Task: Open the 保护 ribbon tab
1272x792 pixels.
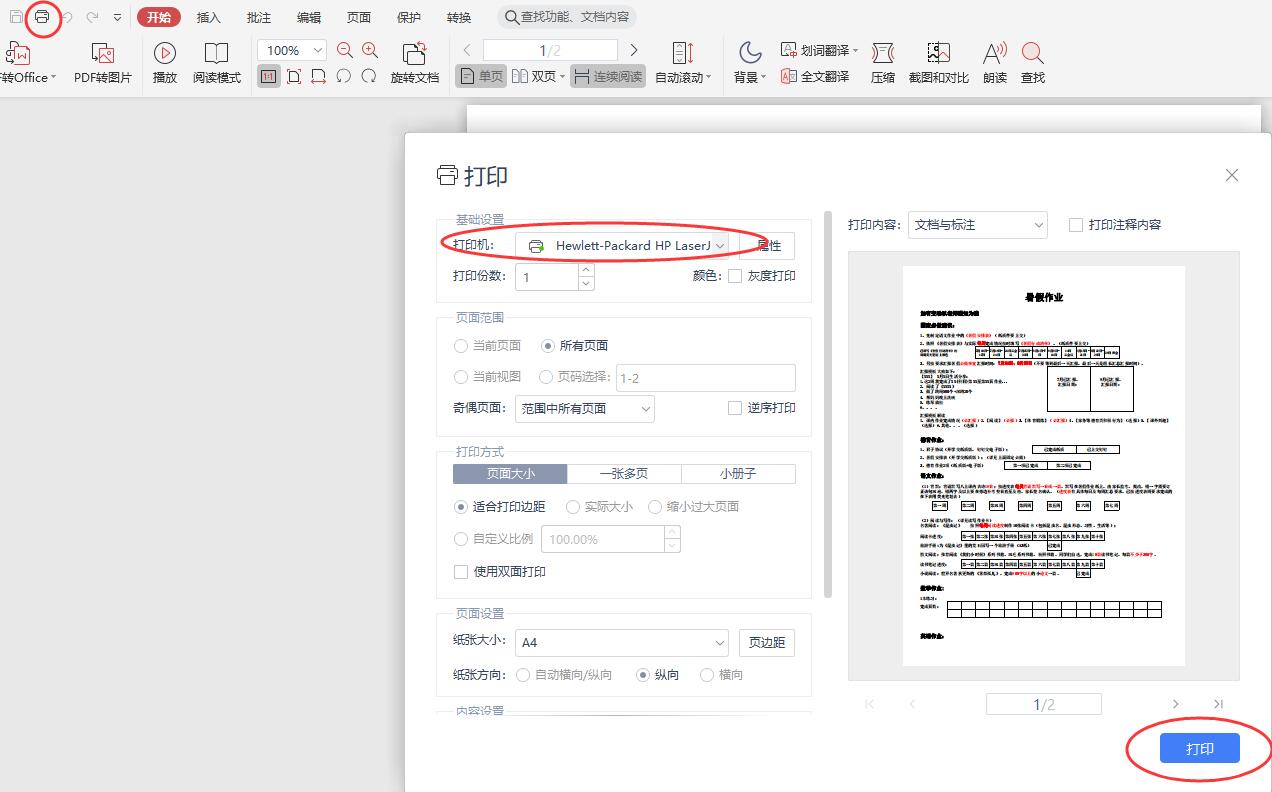Action: [409, 18]
